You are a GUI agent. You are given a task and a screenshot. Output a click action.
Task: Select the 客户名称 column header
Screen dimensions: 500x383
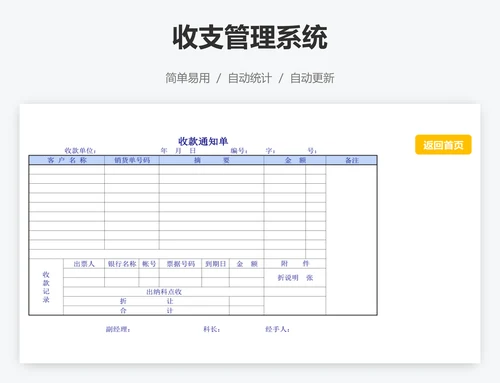point(67,160)
